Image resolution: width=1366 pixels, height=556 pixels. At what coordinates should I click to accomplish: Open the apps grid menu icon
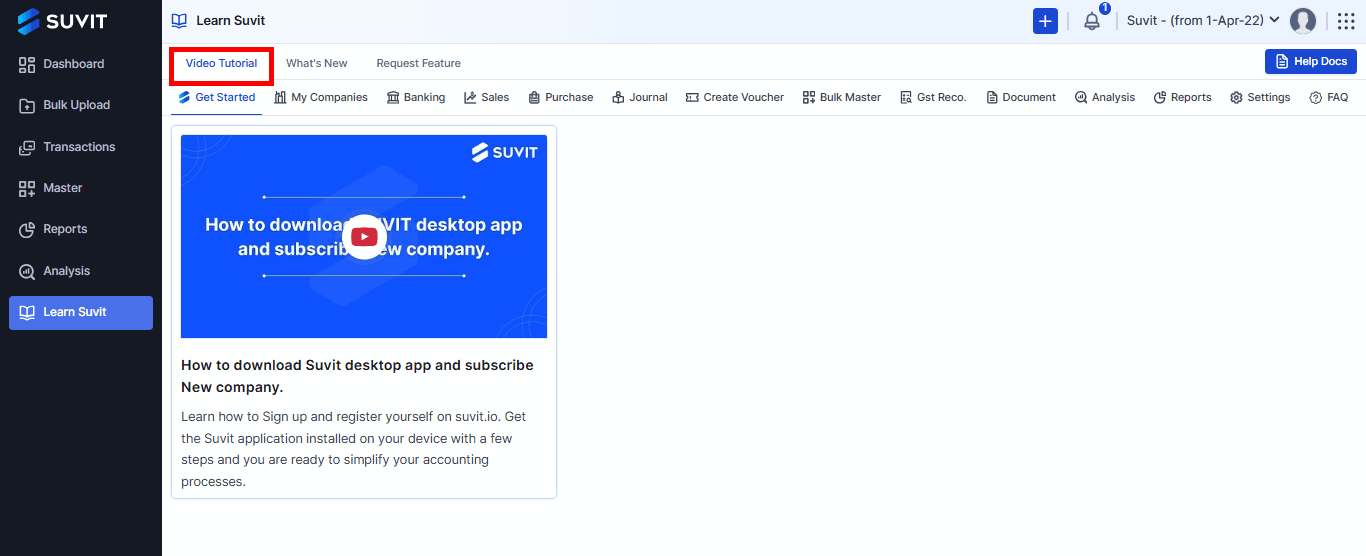(1346, 21)
